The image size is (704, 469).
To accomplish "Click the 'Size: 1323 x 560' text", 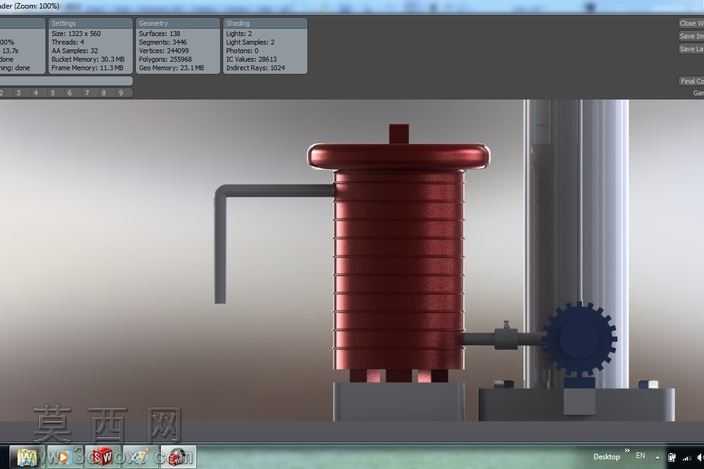I will [76, 34].
